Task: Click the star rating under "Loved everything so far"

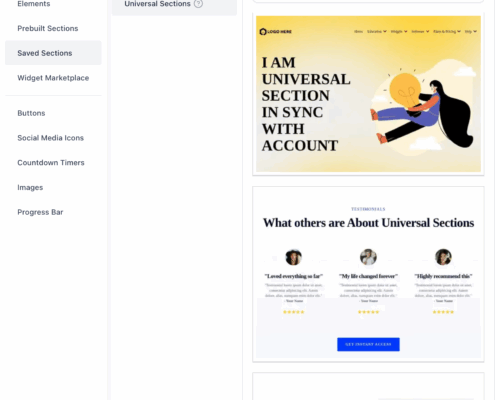Action: pos(294,312)
